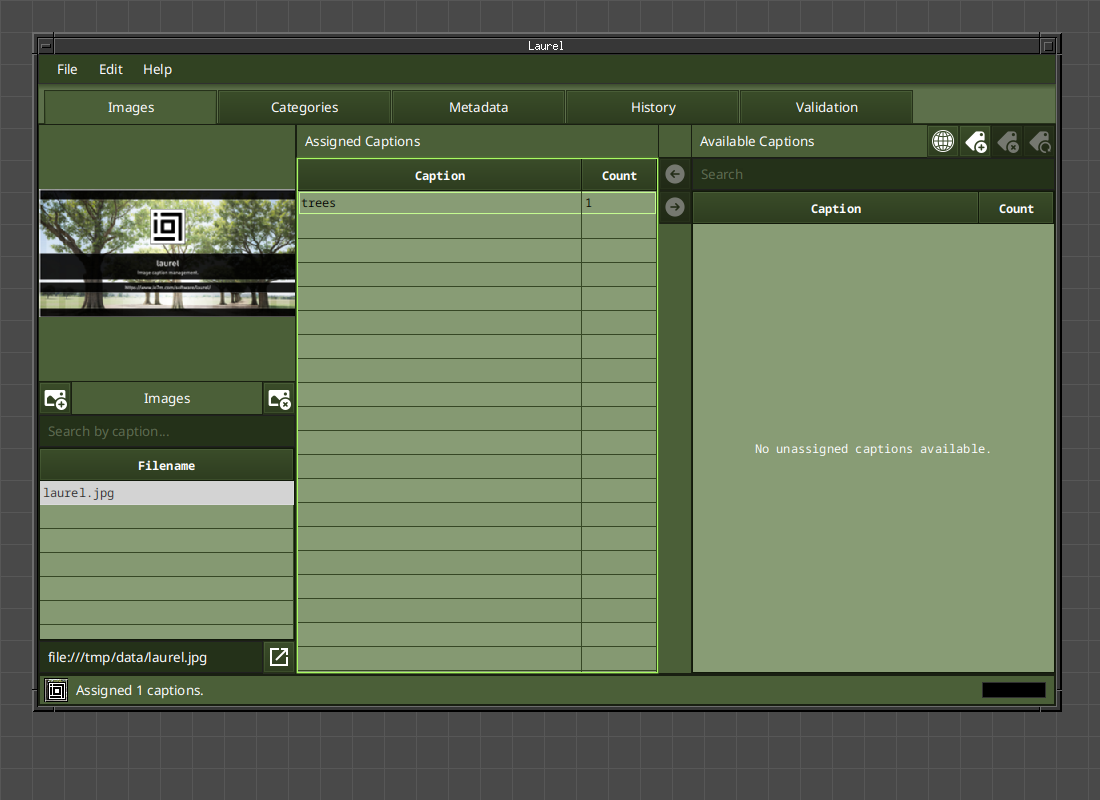This screenshot has width=1100, height=800.
Task: Click the remove image icon
Action: coord(279,399)
